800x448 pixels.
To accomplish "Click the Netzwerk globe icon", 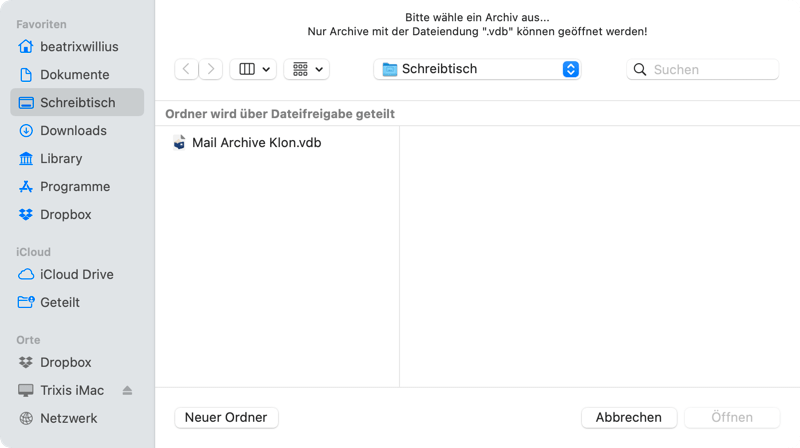I will [x=26, y=418].
